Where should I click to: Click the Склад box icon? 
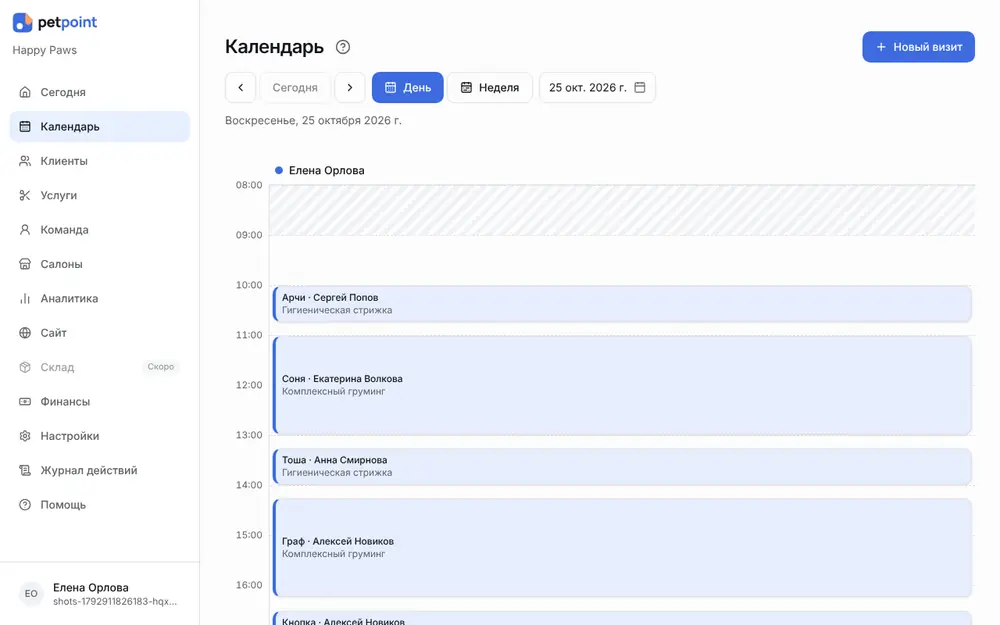point(25,367)
